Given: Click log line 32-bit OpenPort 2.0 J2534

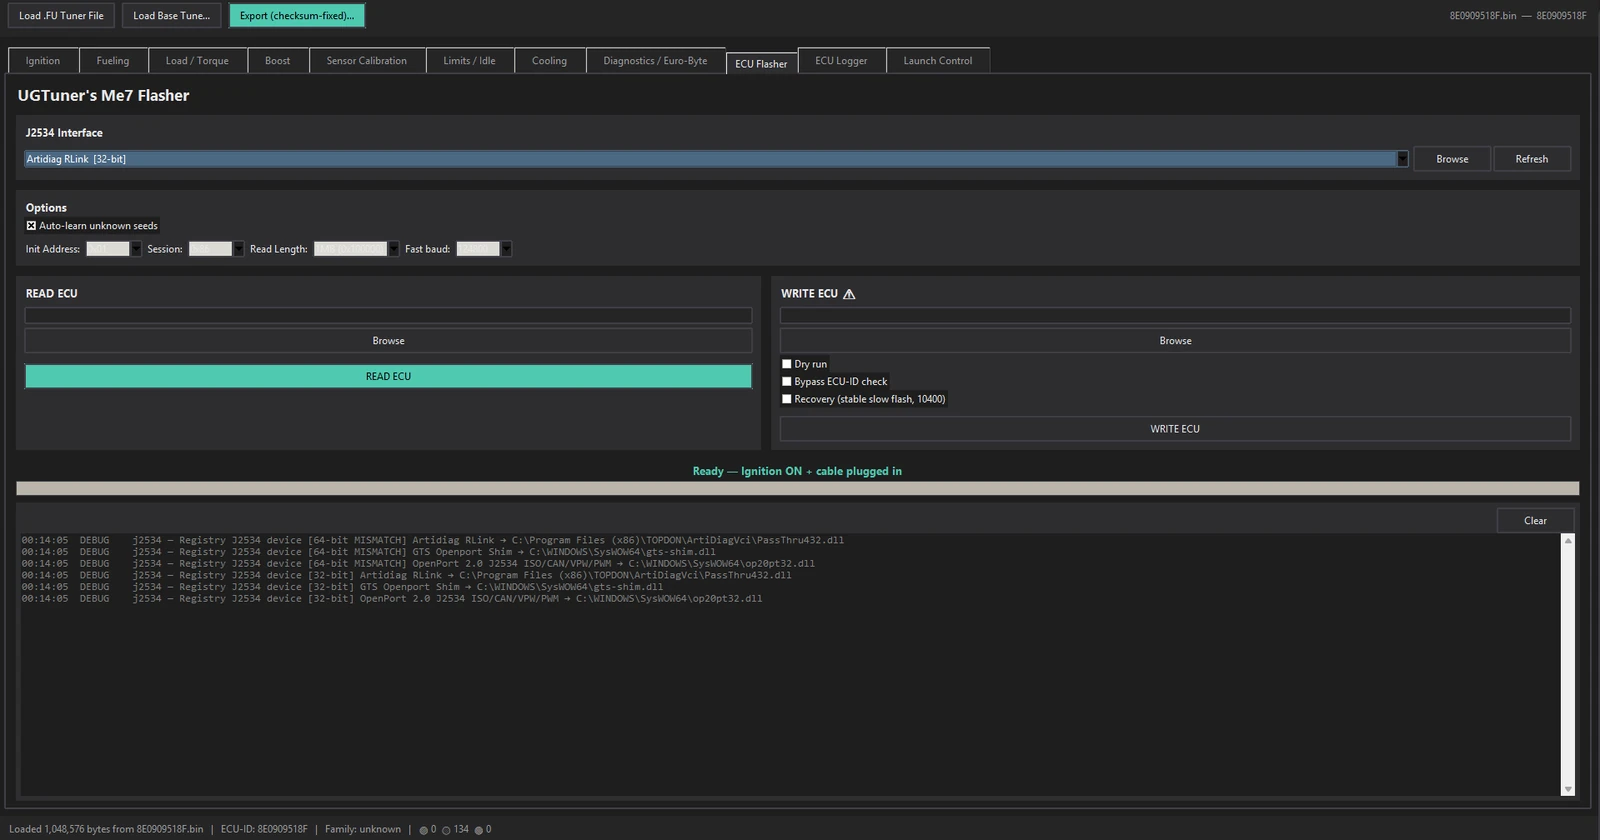Looking at the screenshot, I should tap(392, 599).
